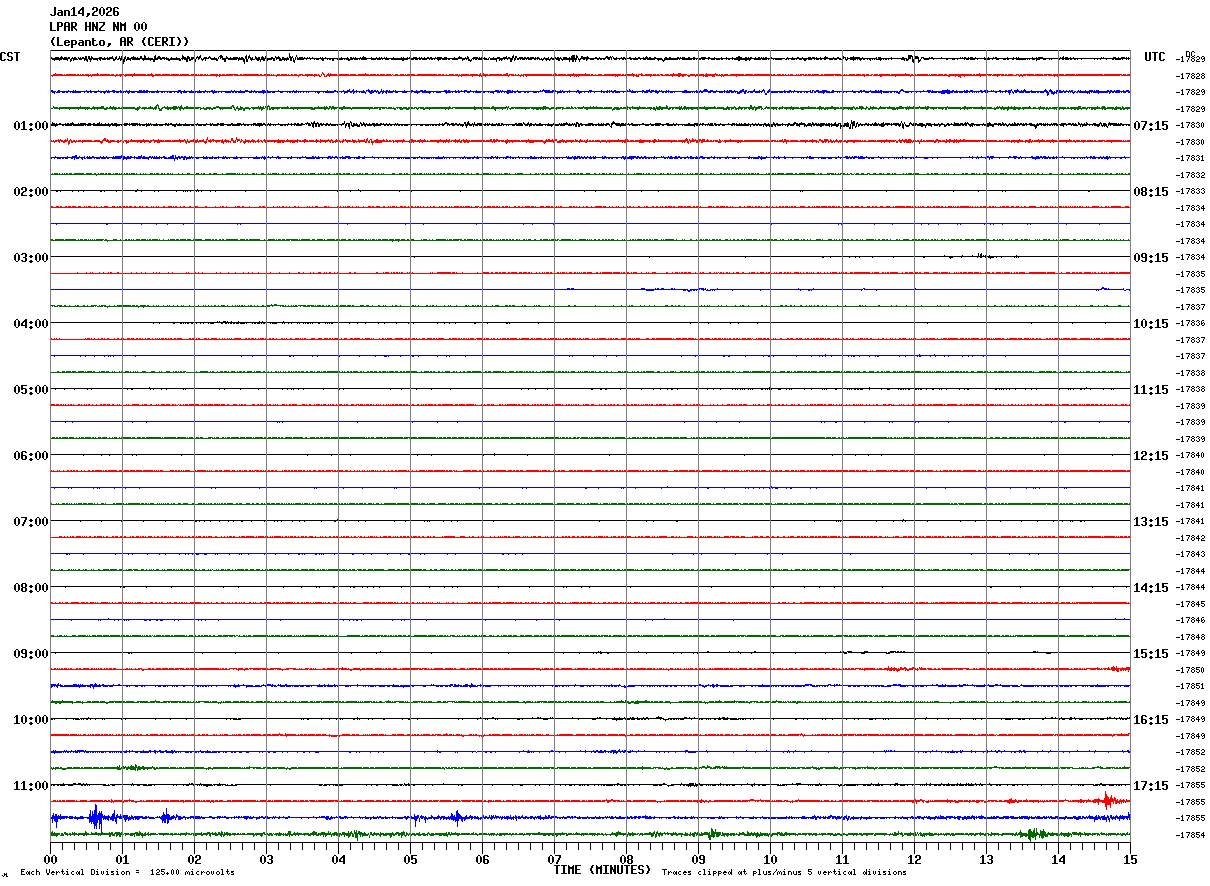The image size is (1210, 886).
Task: Click the 01:00 CST row label
Action: click(31, 126)
